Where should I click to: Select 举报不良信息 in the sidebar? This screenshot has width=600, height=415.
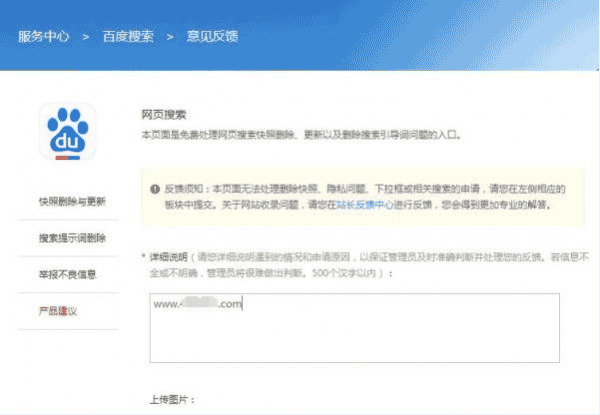[x=68, y=275]
